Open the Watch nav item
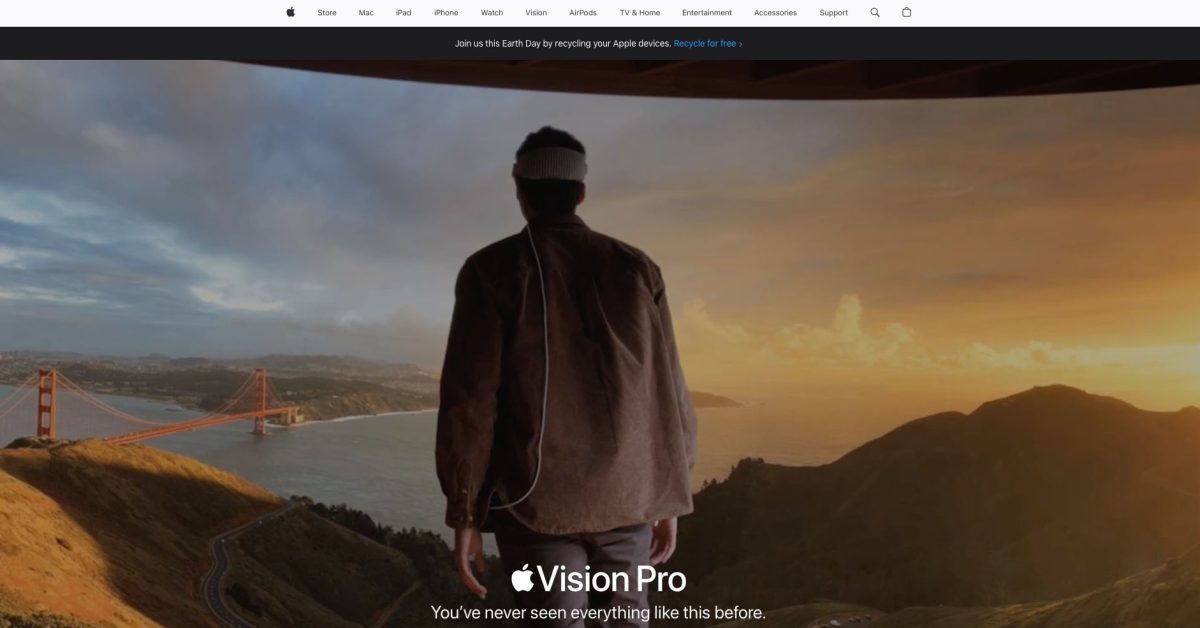The height and width of the screenshot is (628, 1200). pos(492,13)
